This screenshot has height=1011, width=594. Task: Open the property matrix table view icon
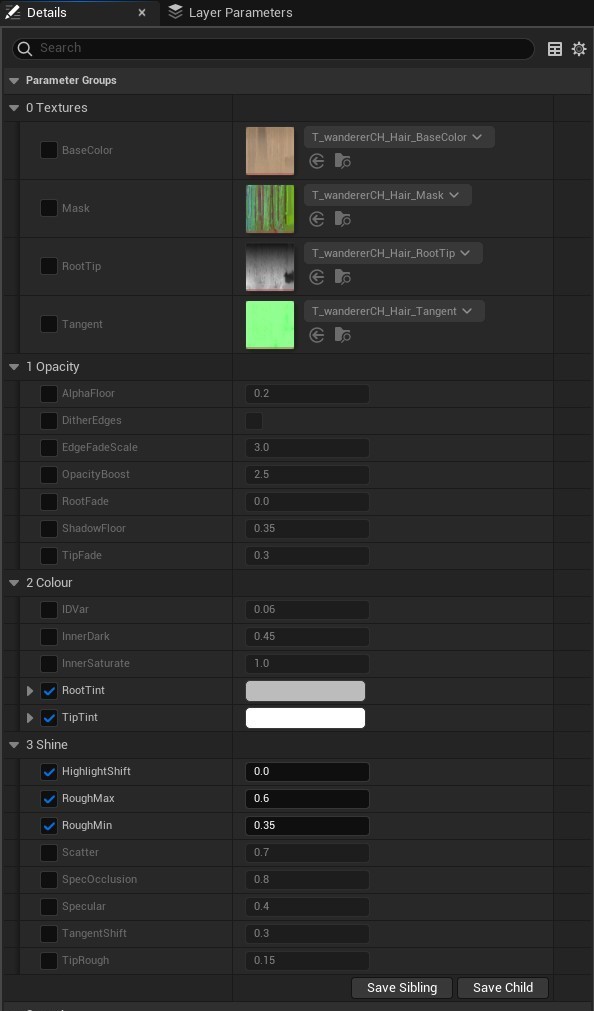coord(555,49)
